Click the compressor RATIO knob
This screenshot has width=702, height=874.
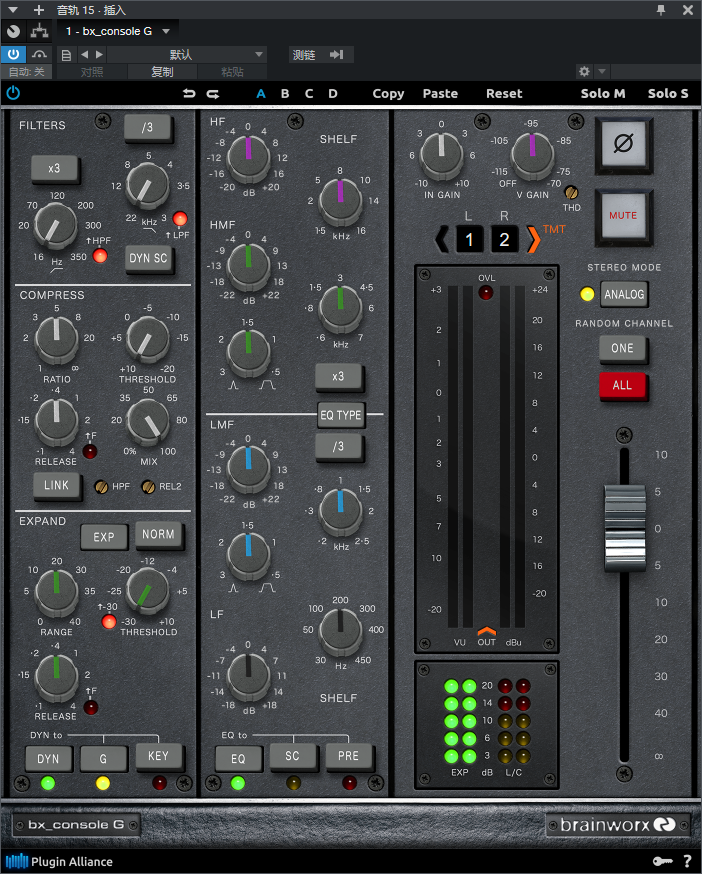(x=56, y=338)
